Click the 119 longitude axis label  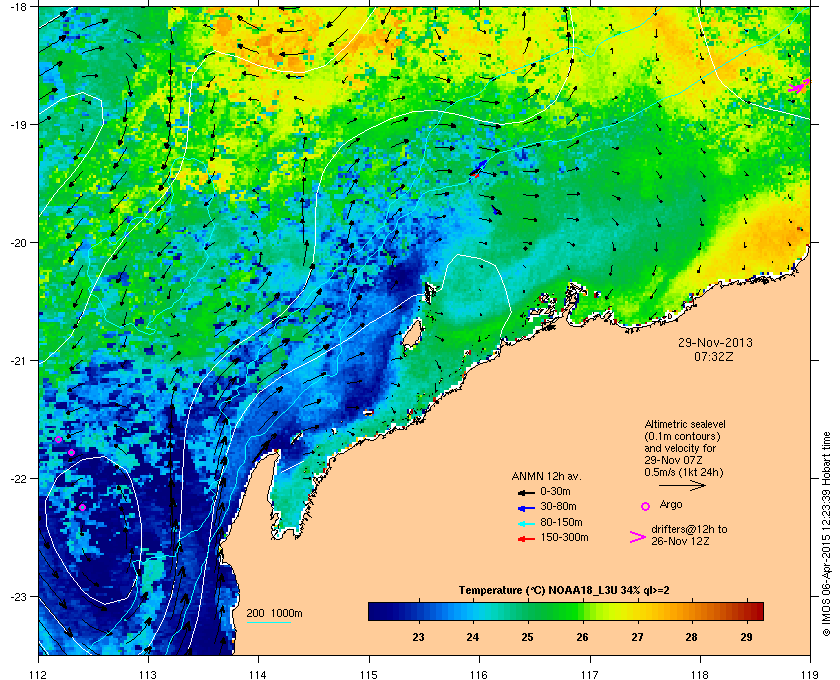(x=810, y=674)
